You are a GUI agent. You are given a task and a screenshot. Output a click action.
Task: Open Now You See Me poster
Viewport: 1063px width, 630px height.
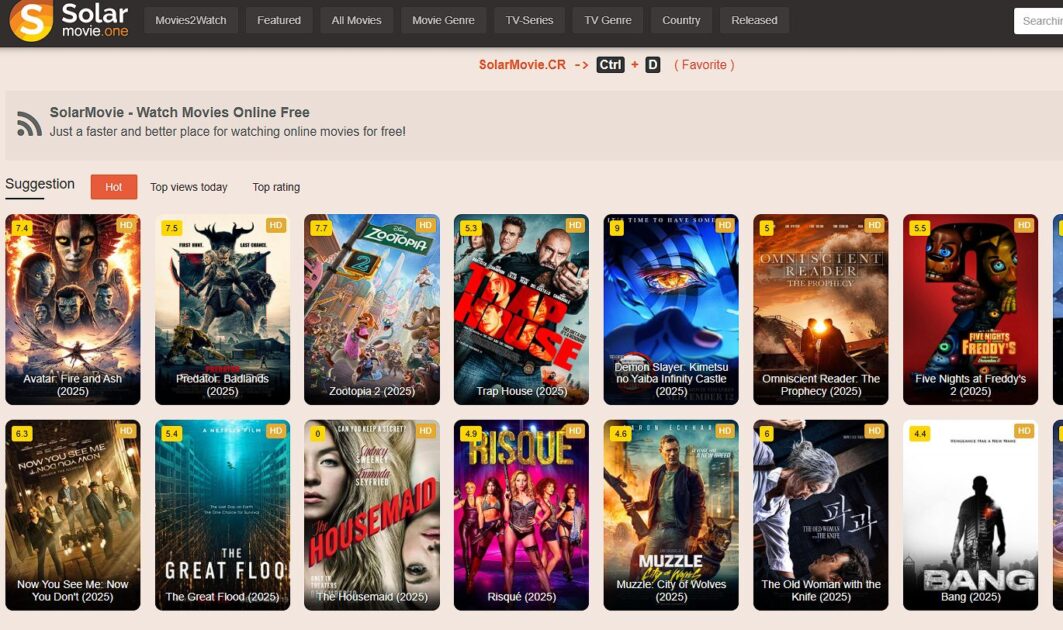(x=73, y=515)
